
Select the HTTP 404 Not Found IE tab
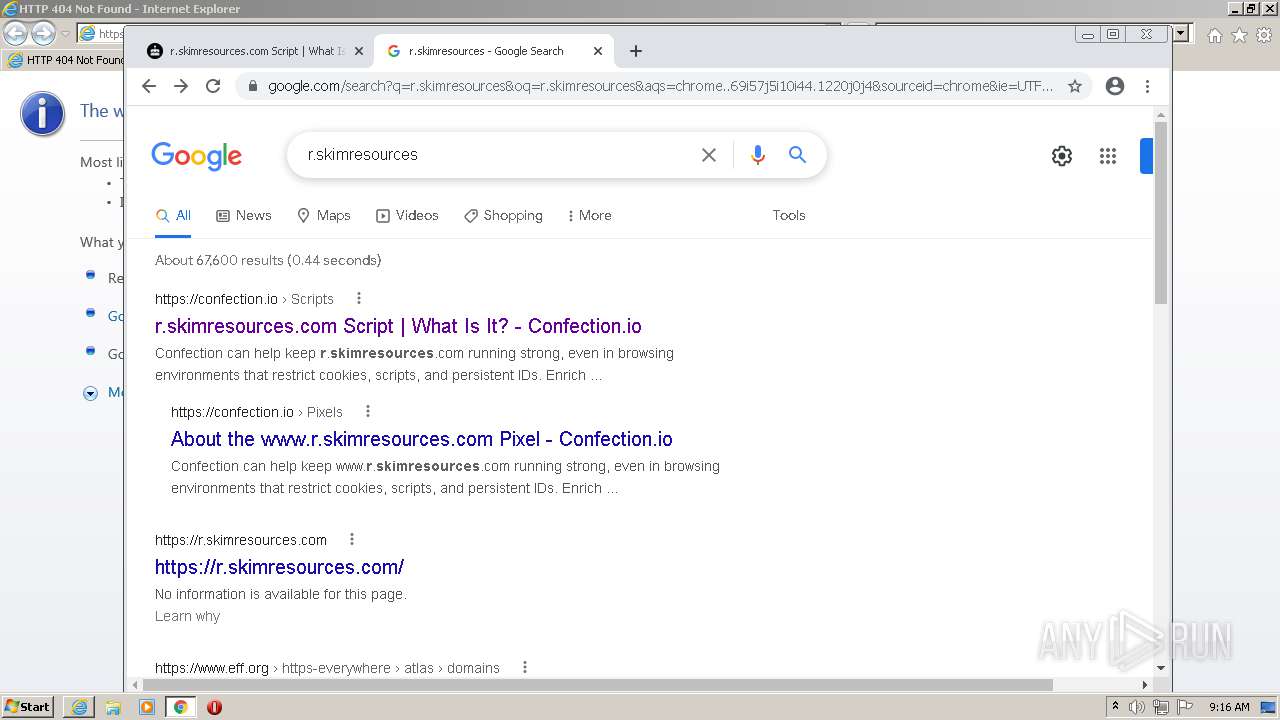tap(65, 60)
